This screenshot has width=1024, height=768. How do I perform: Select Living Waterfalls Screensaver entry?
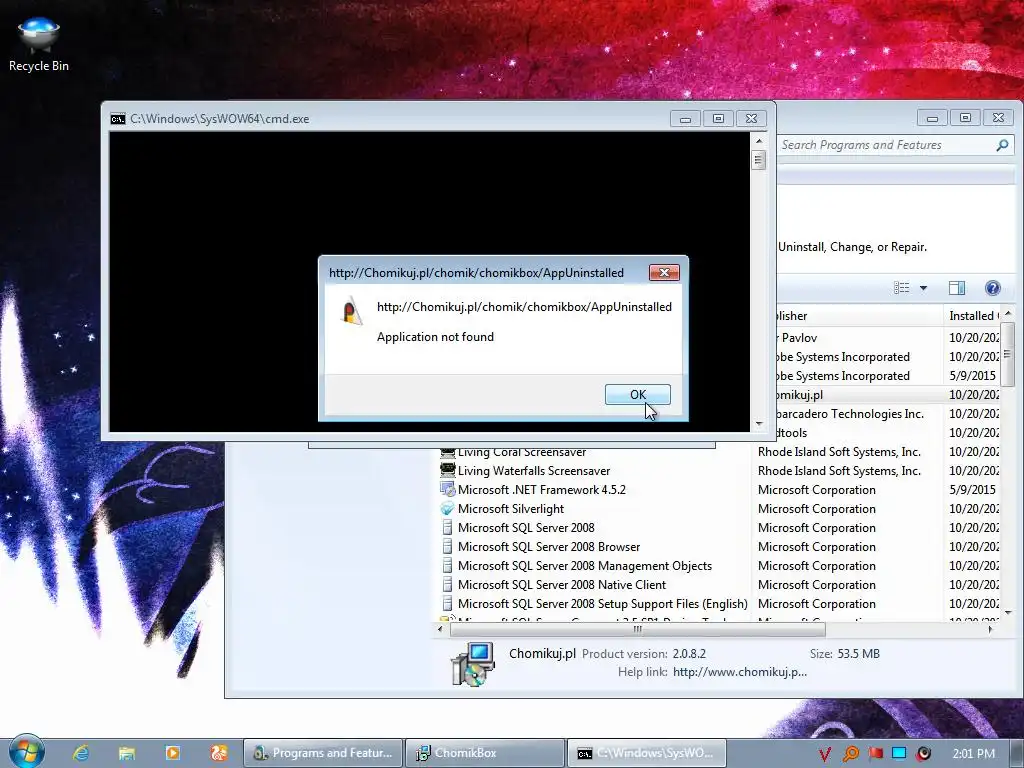534,471
